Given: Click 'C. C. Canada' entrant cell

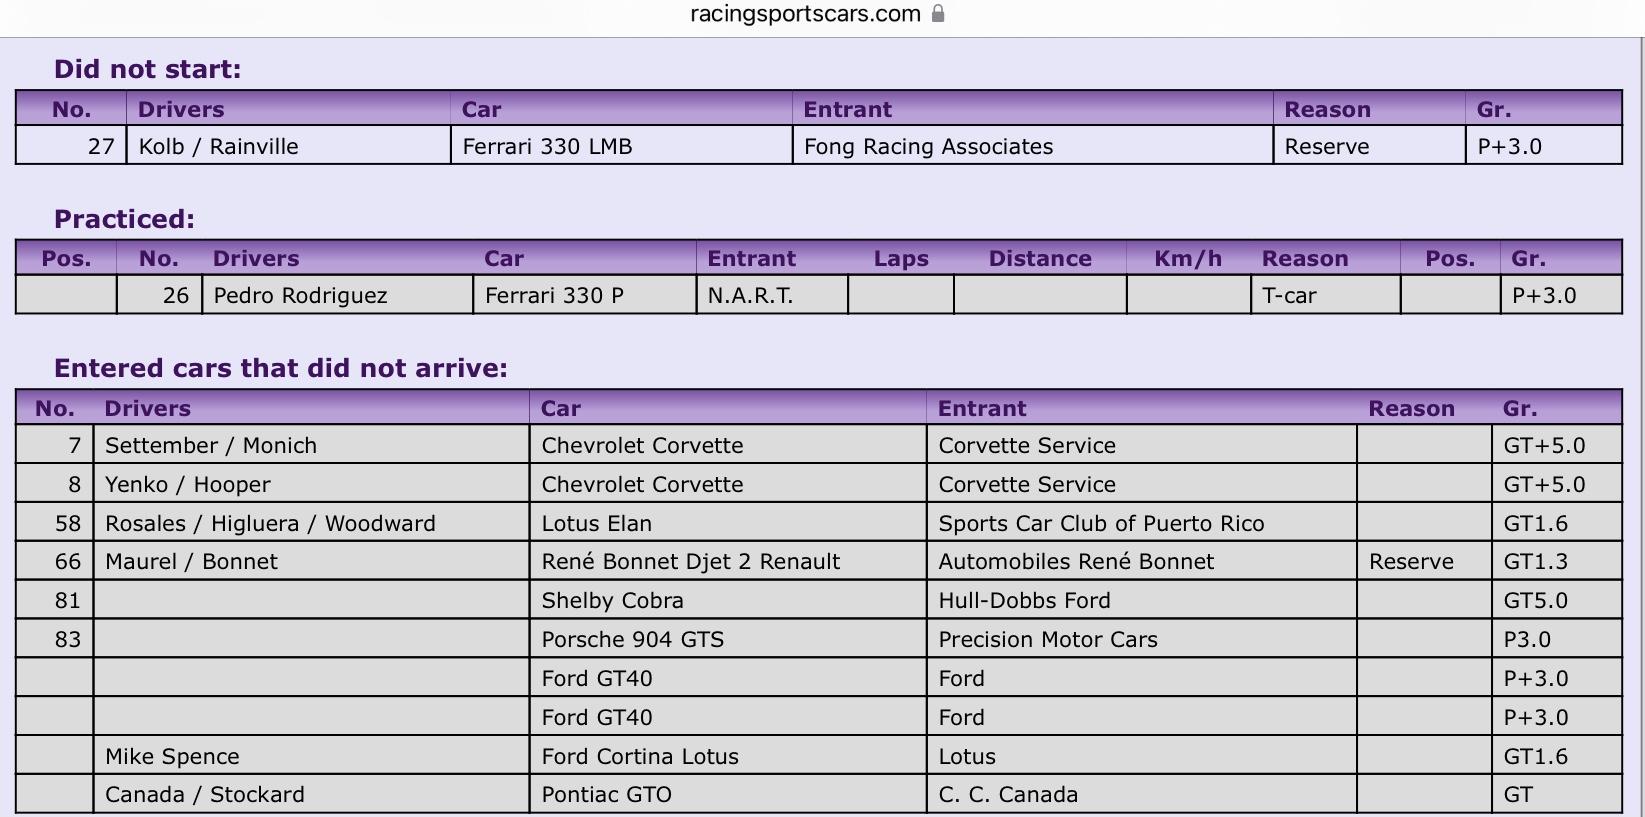Looking at the screenshot, I should 1142,794.
